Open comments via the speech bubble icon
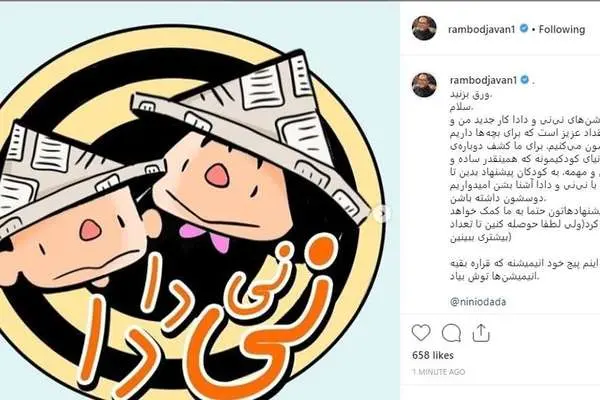600x400 pixels. tap(451, 333)
